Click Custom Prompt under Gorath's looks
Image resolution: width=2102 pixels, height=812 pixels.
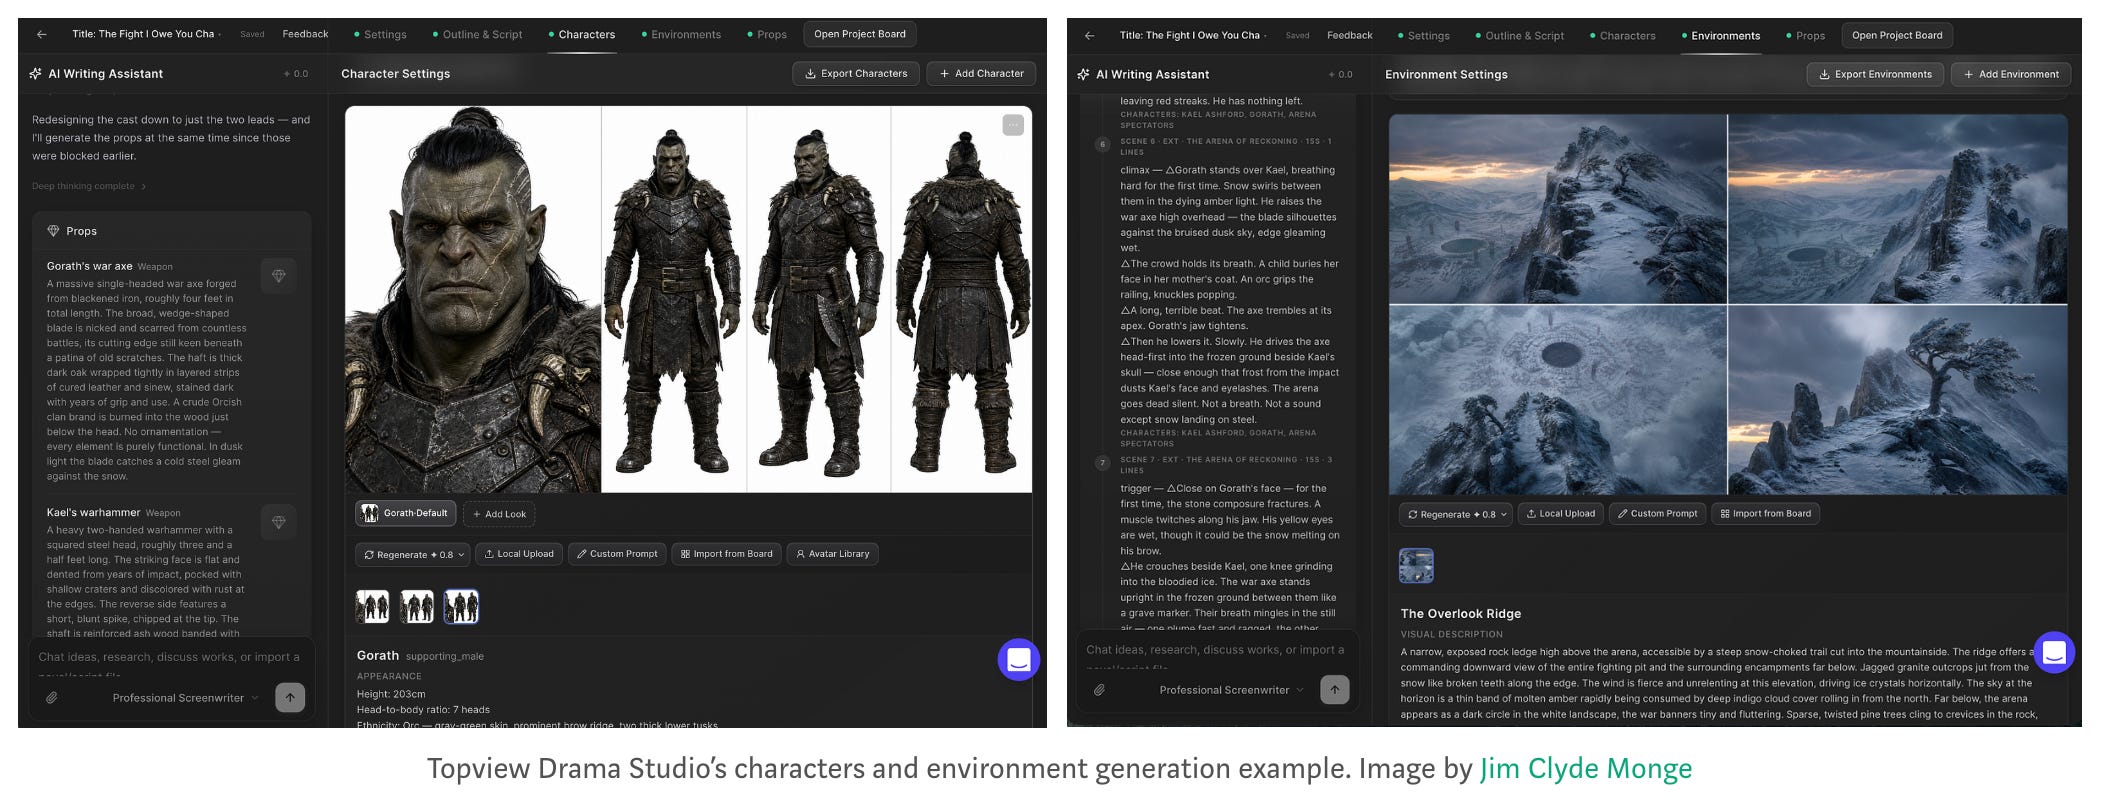click(618, 554)
